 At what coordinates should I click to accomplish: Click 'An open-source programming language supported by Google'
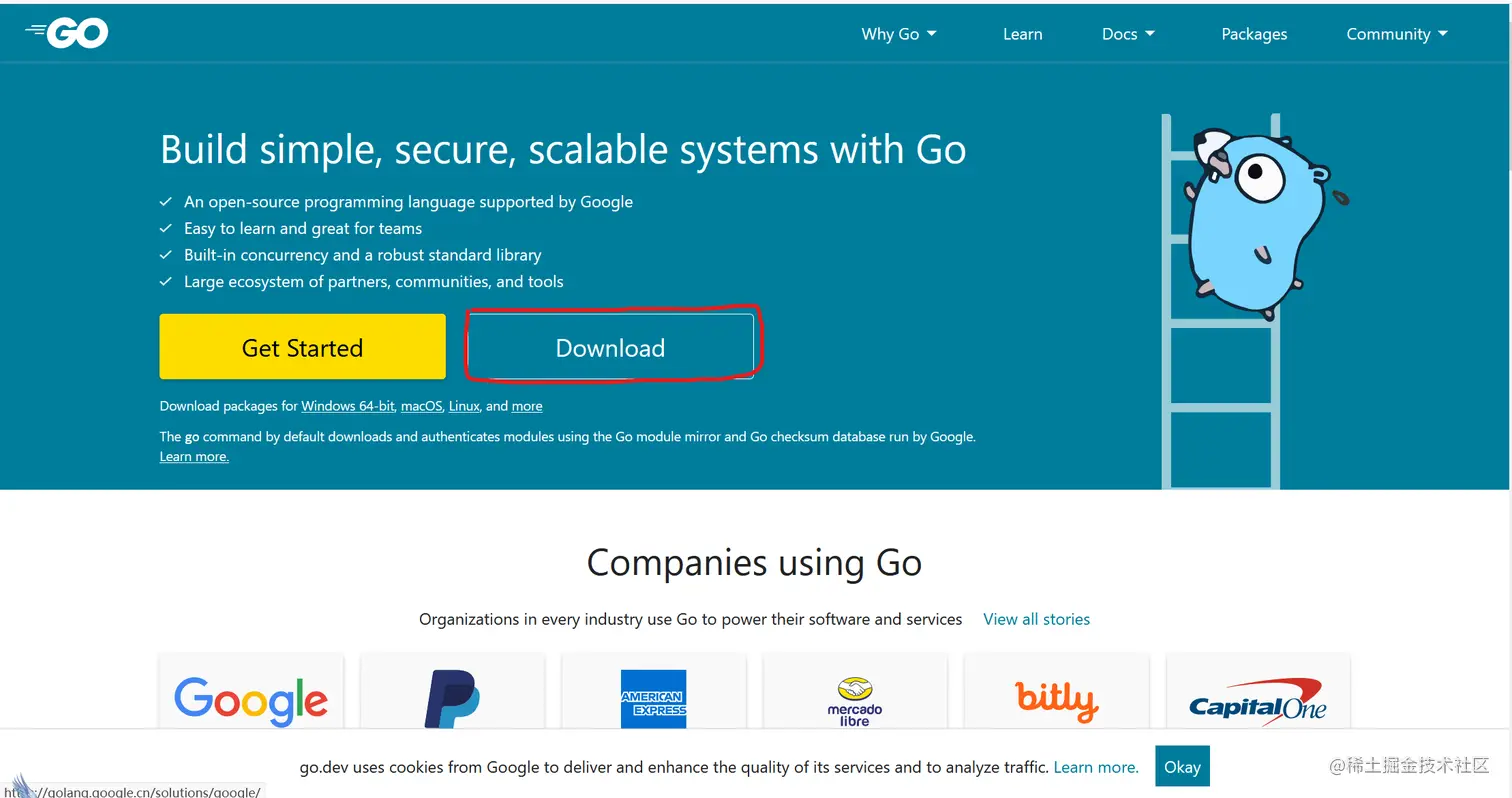coord(408,201)
